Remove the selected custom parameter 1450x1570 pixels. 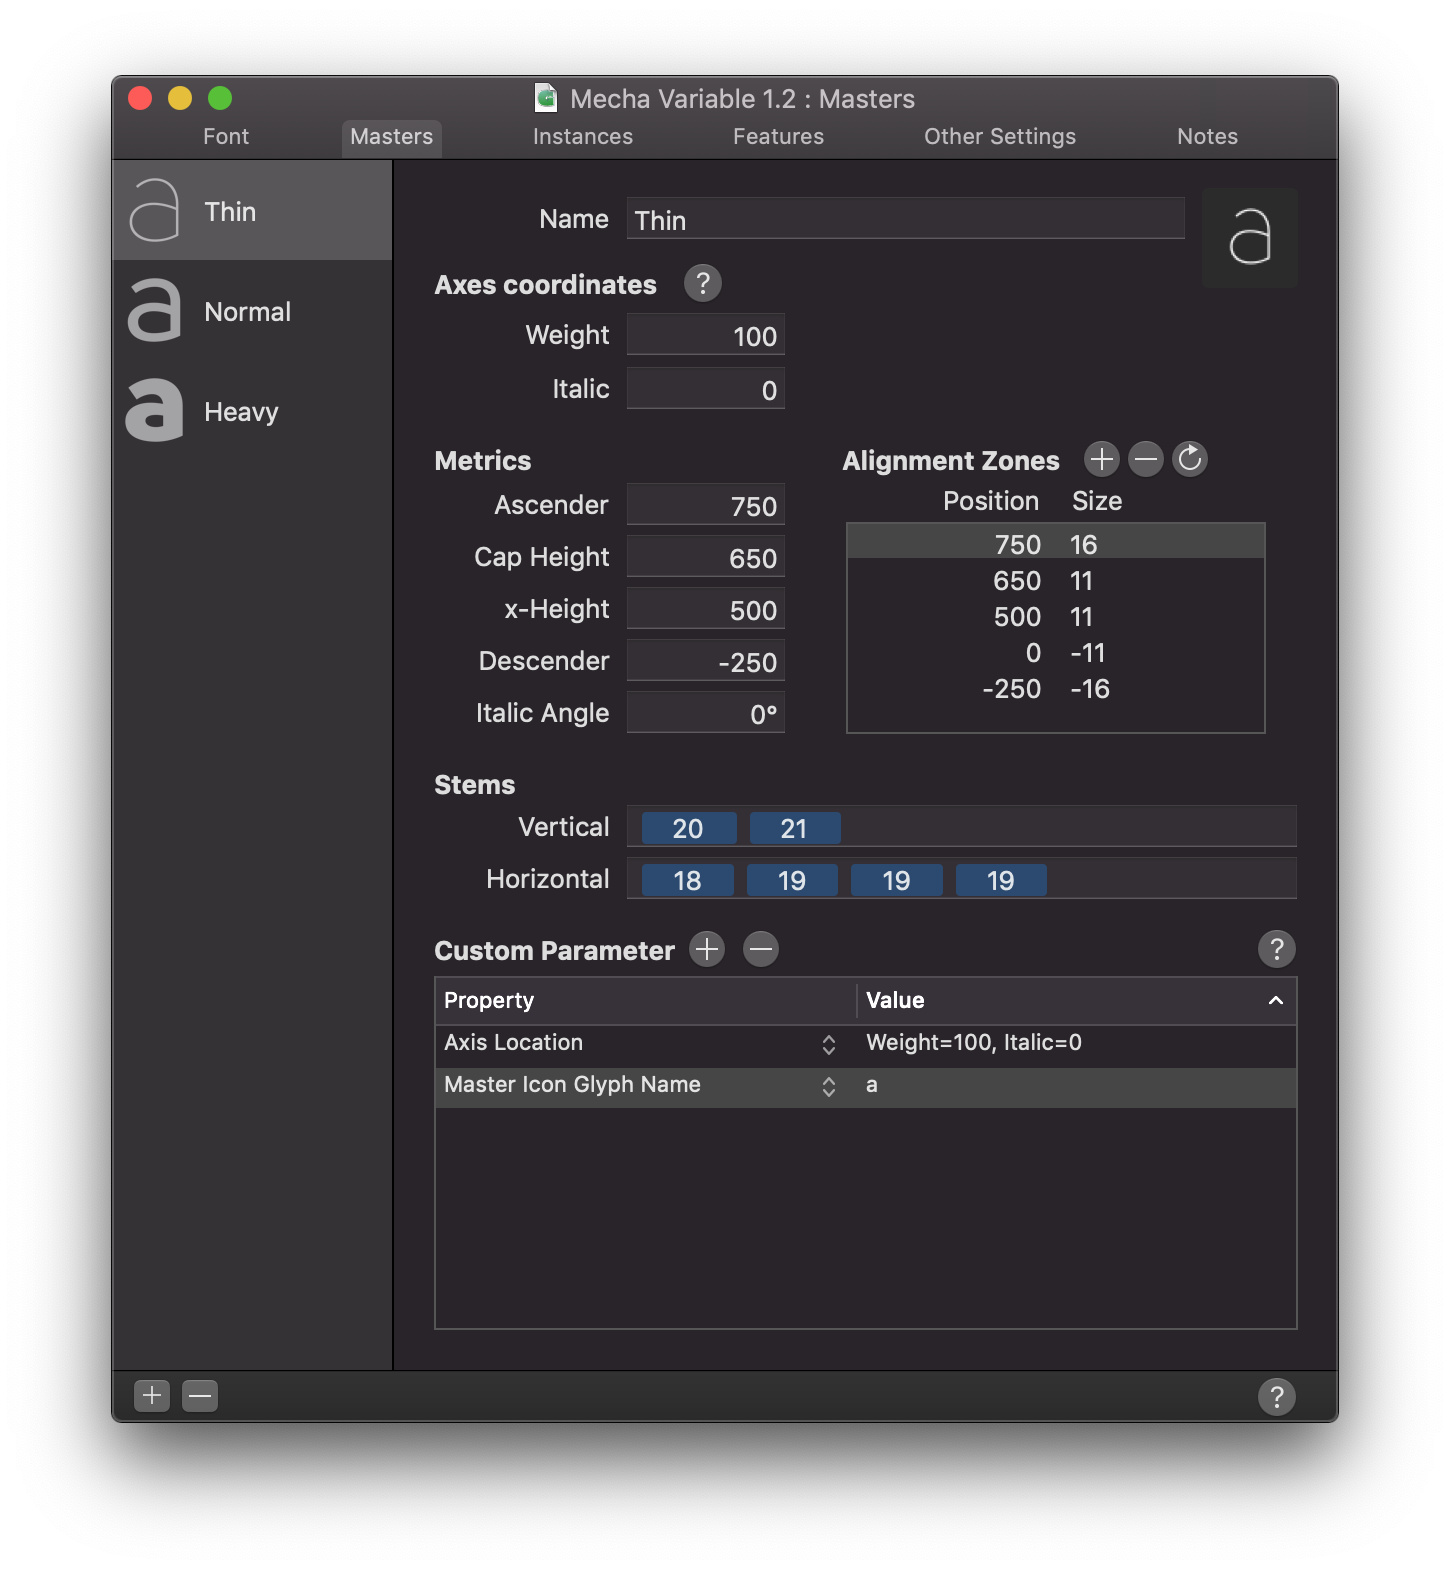(x=760, y=949)
